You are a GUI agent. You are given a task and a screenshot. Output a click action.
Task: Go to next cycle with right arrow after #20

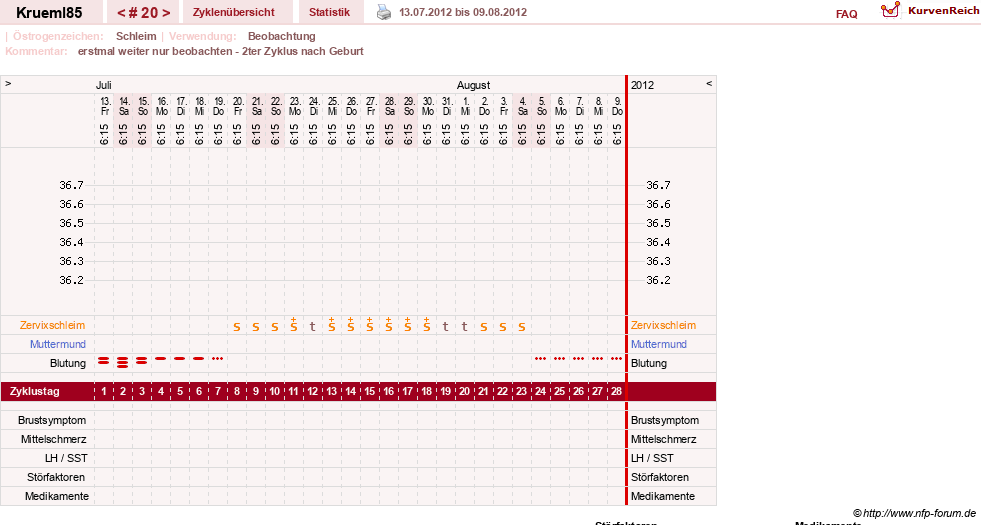[166, 13]
